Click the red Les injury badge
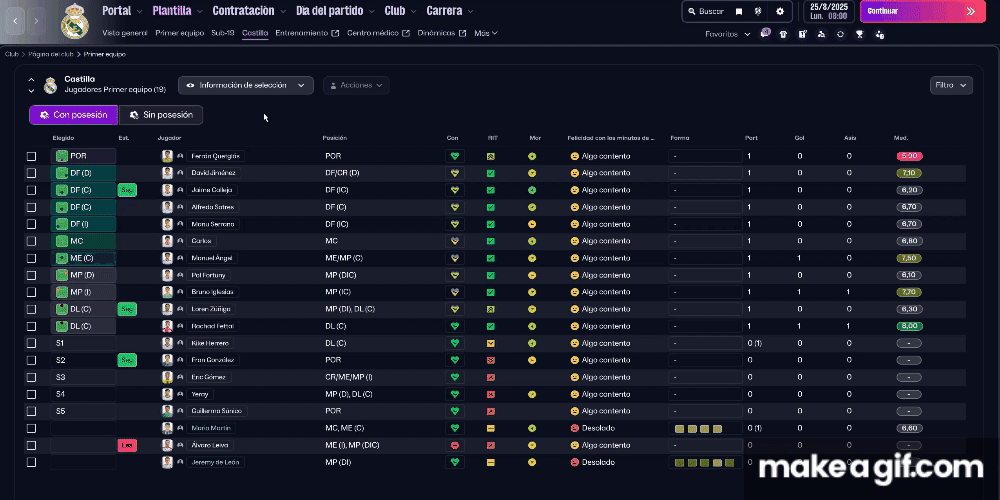The width and height of the screenshot is (1000, 500). (127, 445)
